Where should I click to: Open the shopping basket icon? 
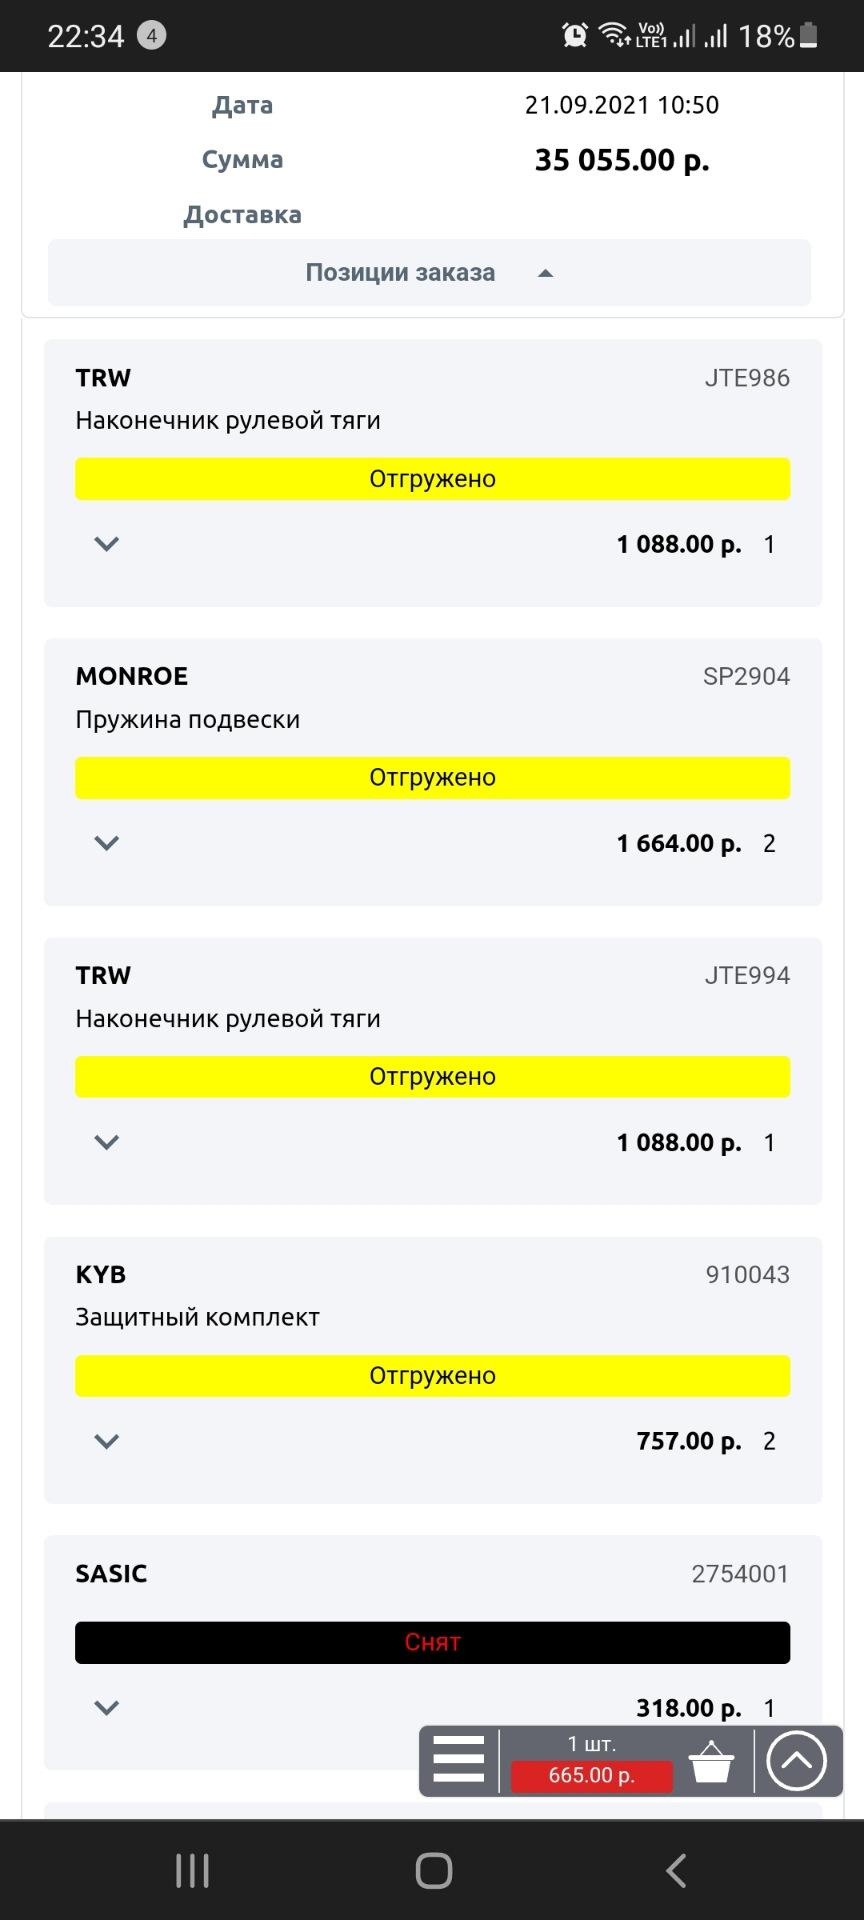(711, 1761)
